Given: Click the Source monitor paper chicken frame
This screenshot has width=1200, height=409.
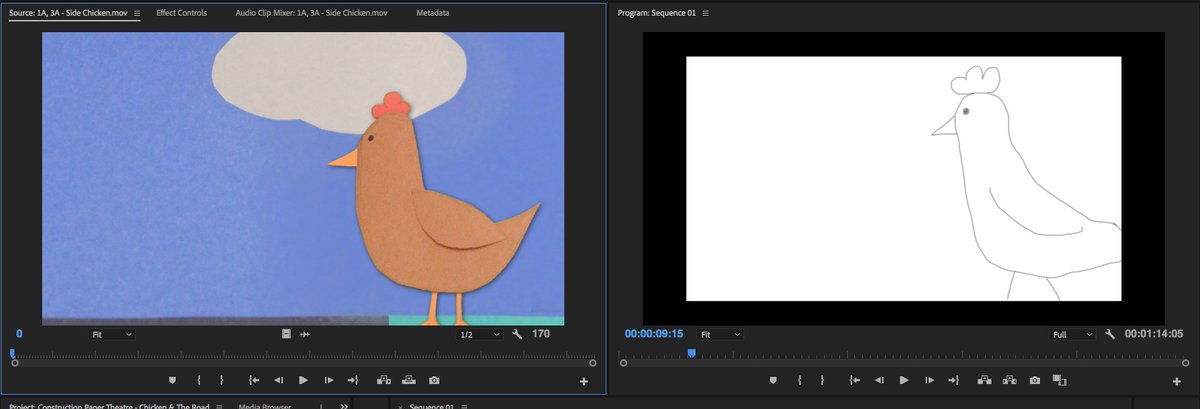Looking at the screenshot, I should pyautogui.click(x=303, y=178).
